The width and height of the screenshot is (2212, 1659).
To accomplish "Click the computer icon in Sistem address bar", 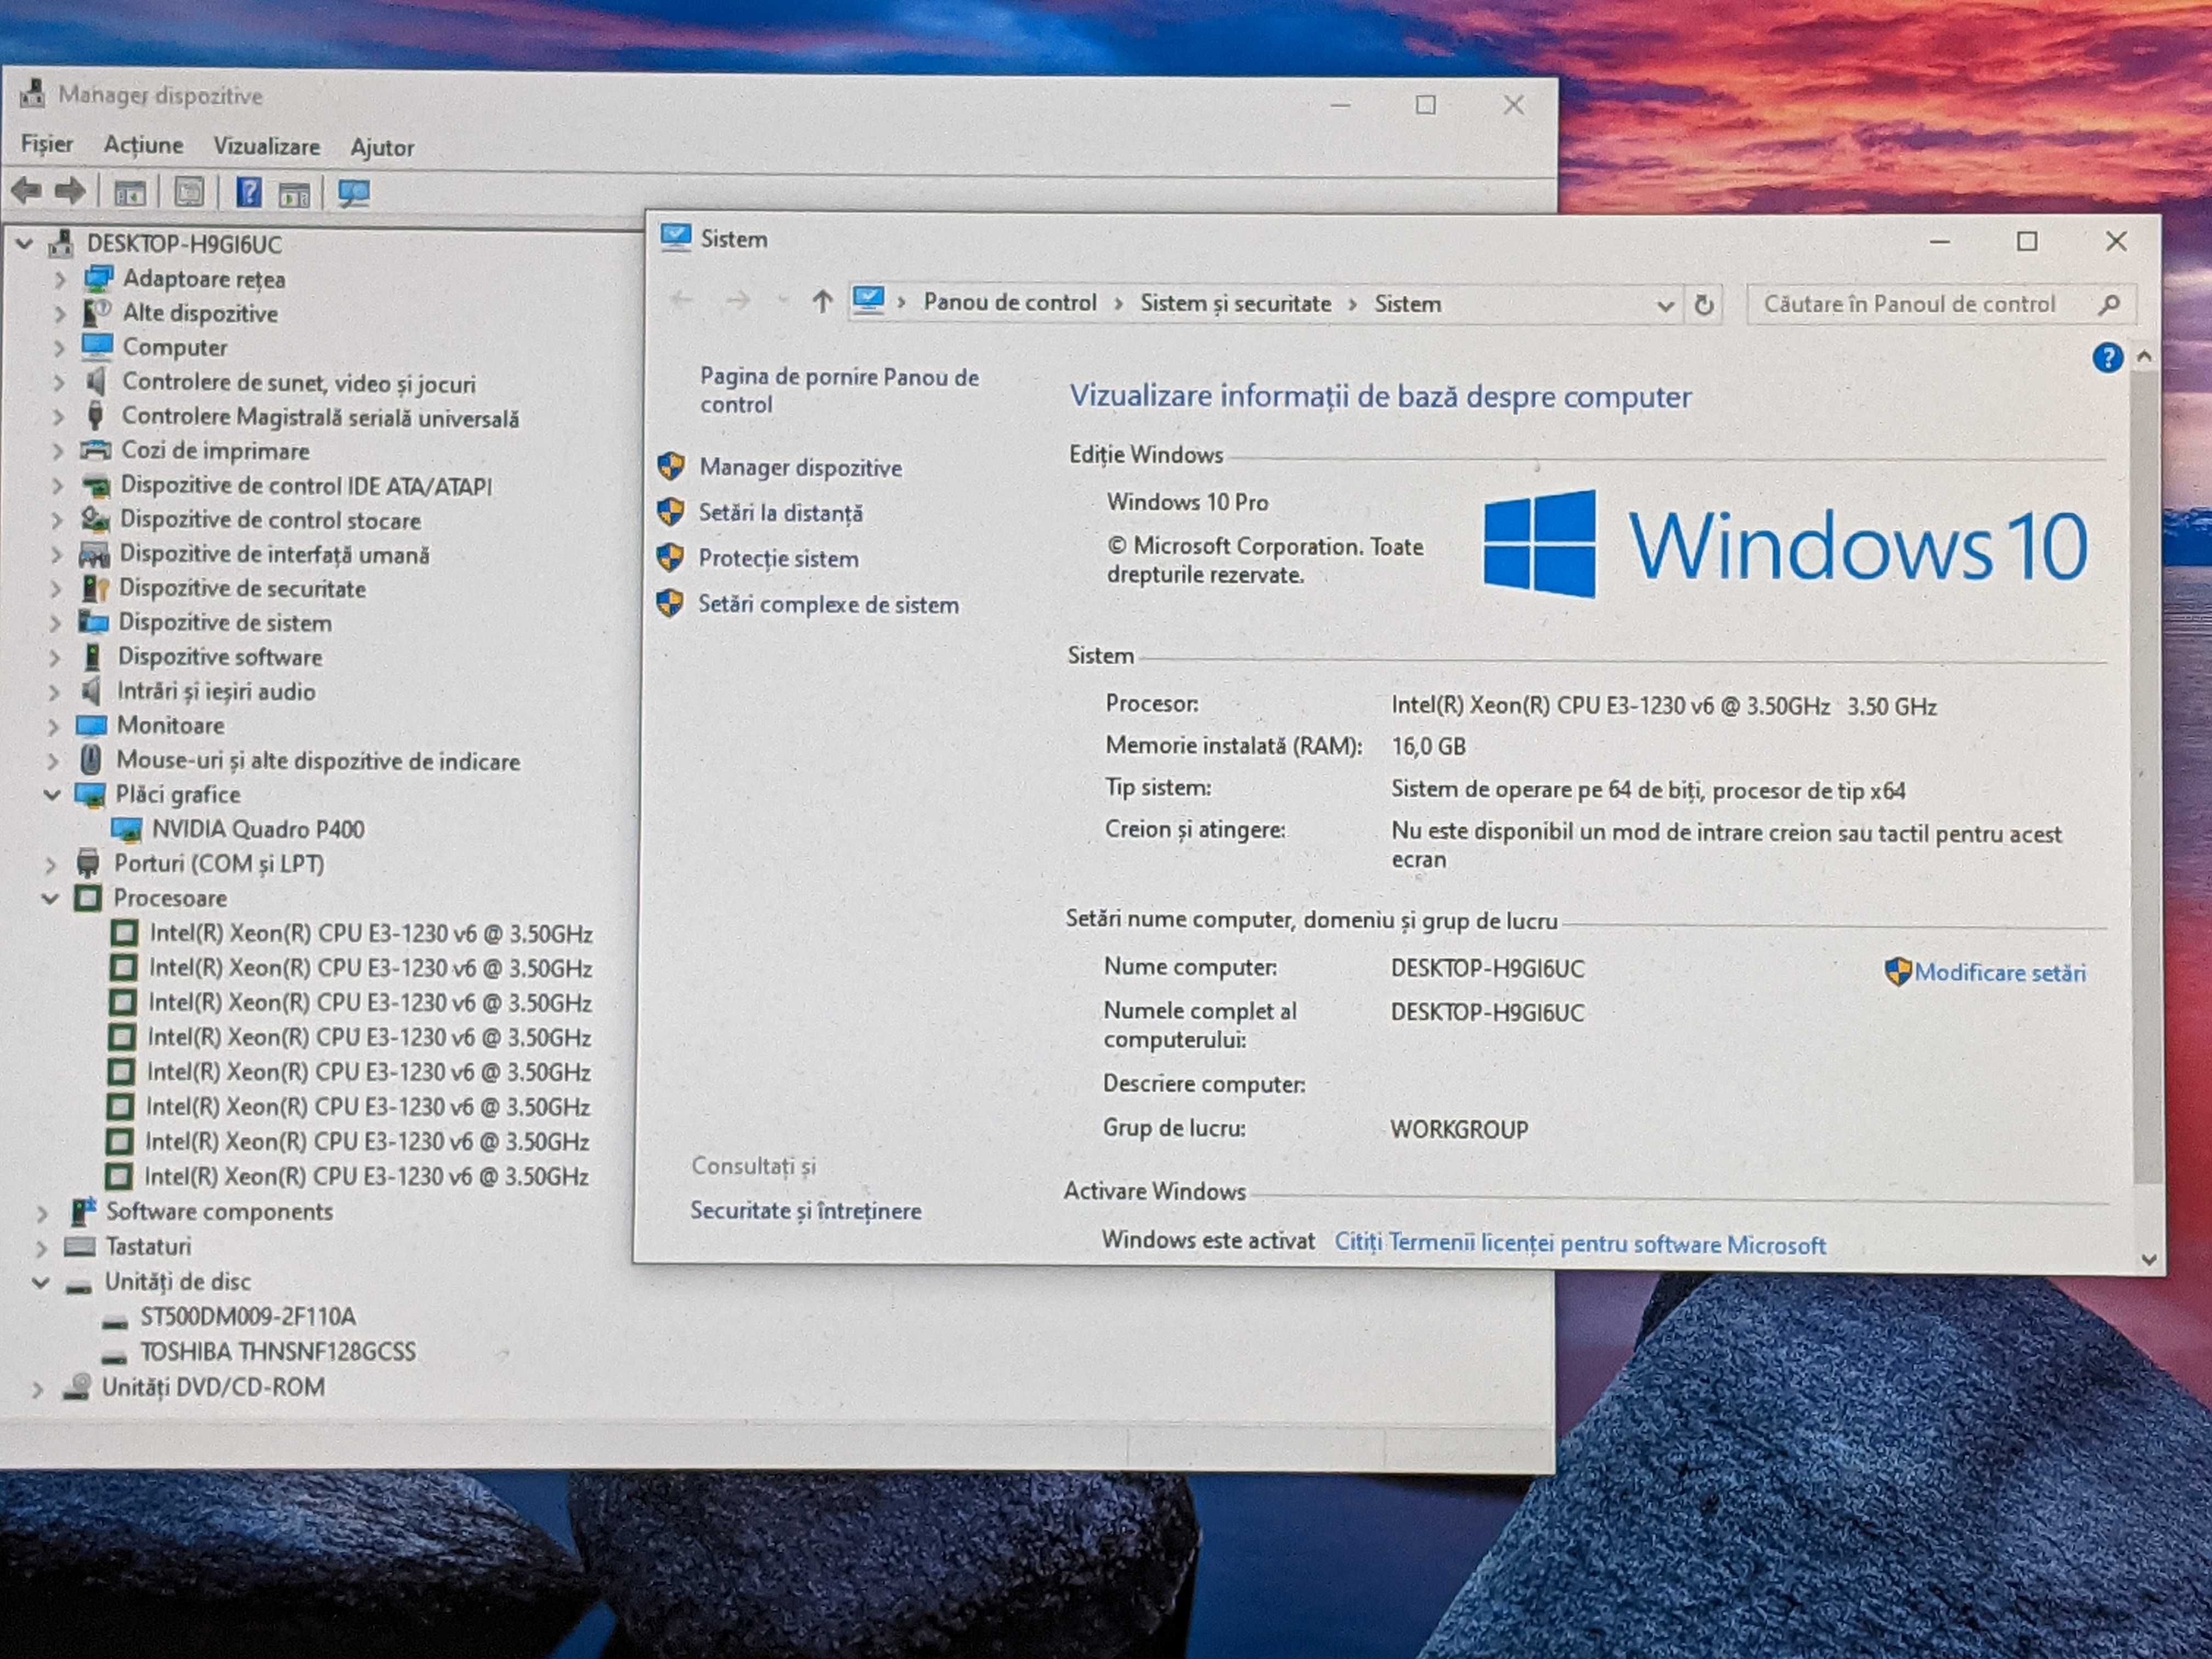I will pyautogui.click(x=868, y=299).
